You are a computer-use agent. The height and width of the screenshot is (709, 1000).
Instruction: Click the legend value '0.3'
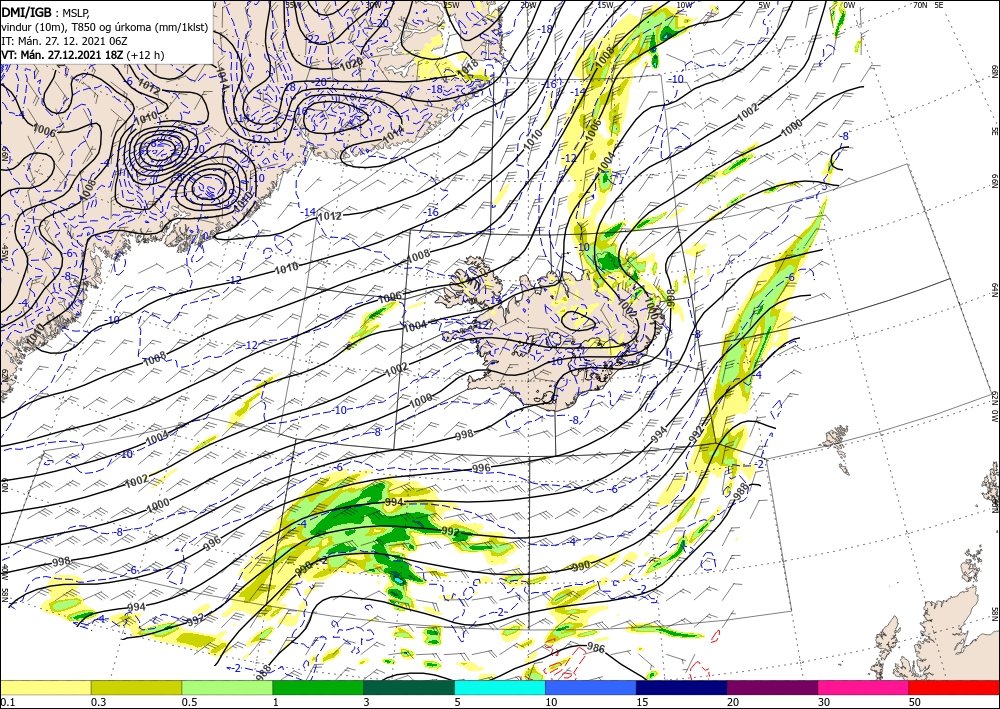[98, 702]
